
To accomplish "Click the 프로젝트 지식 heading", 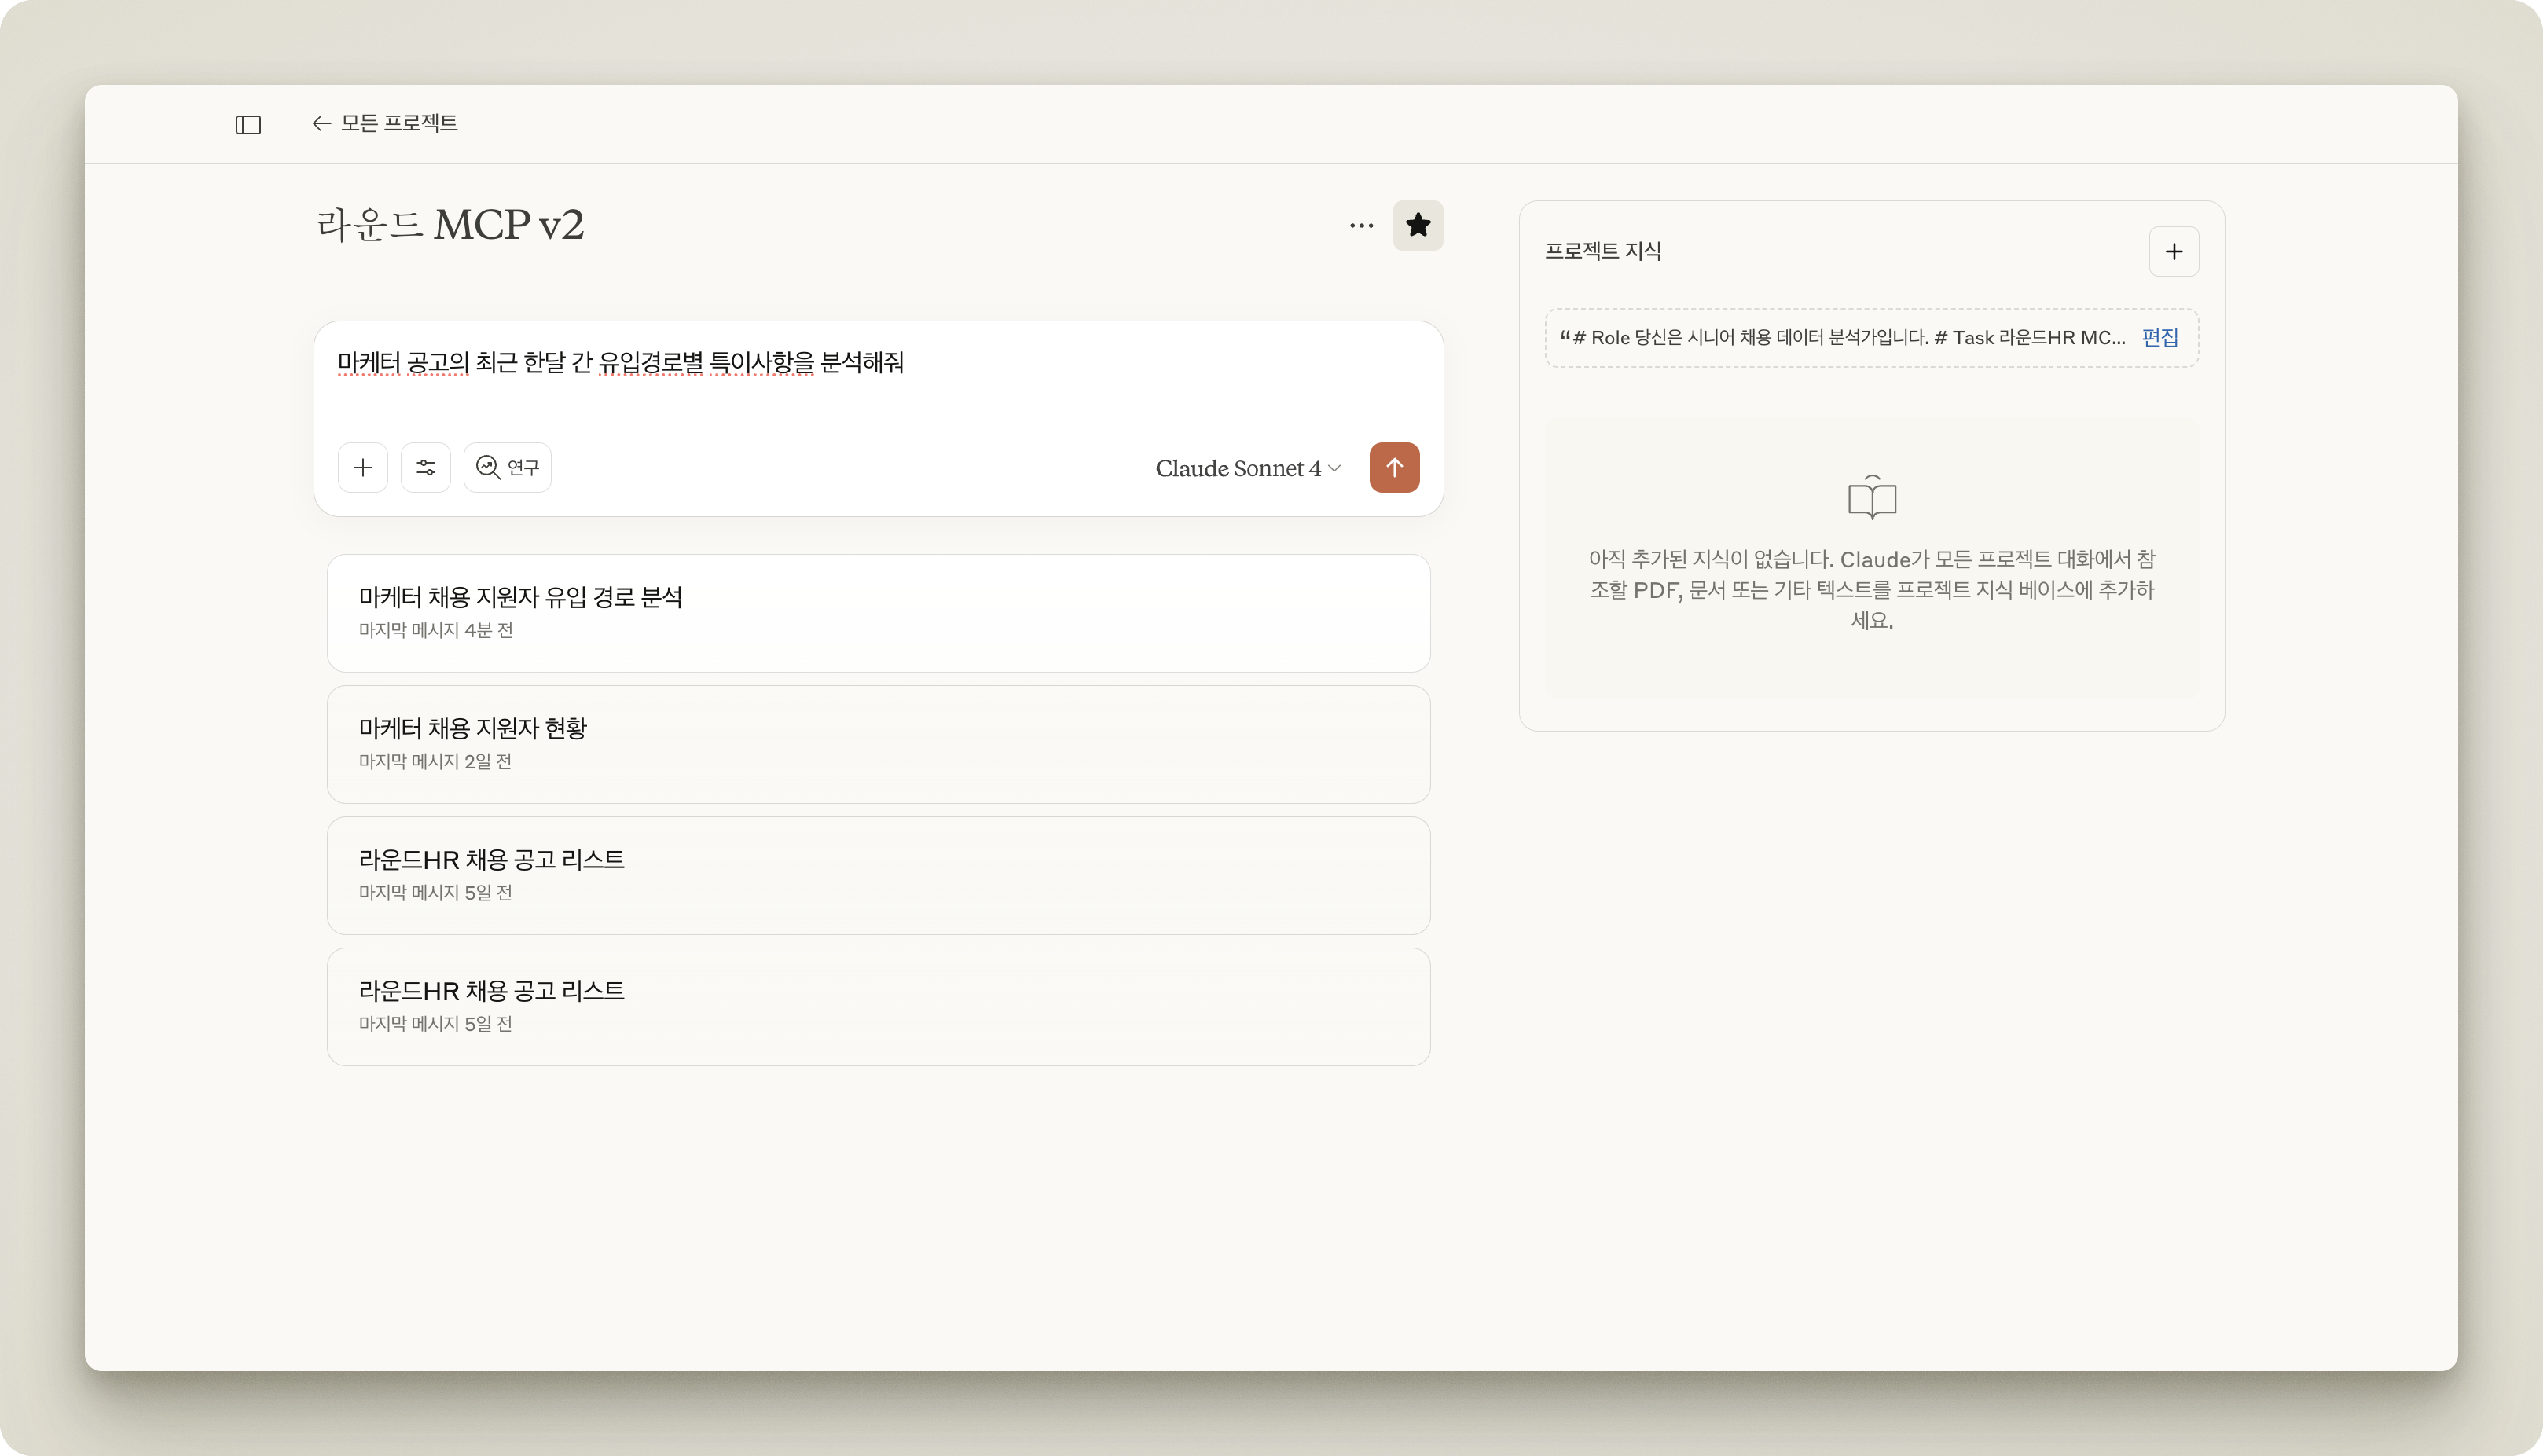I will (x=1602, y=251).
